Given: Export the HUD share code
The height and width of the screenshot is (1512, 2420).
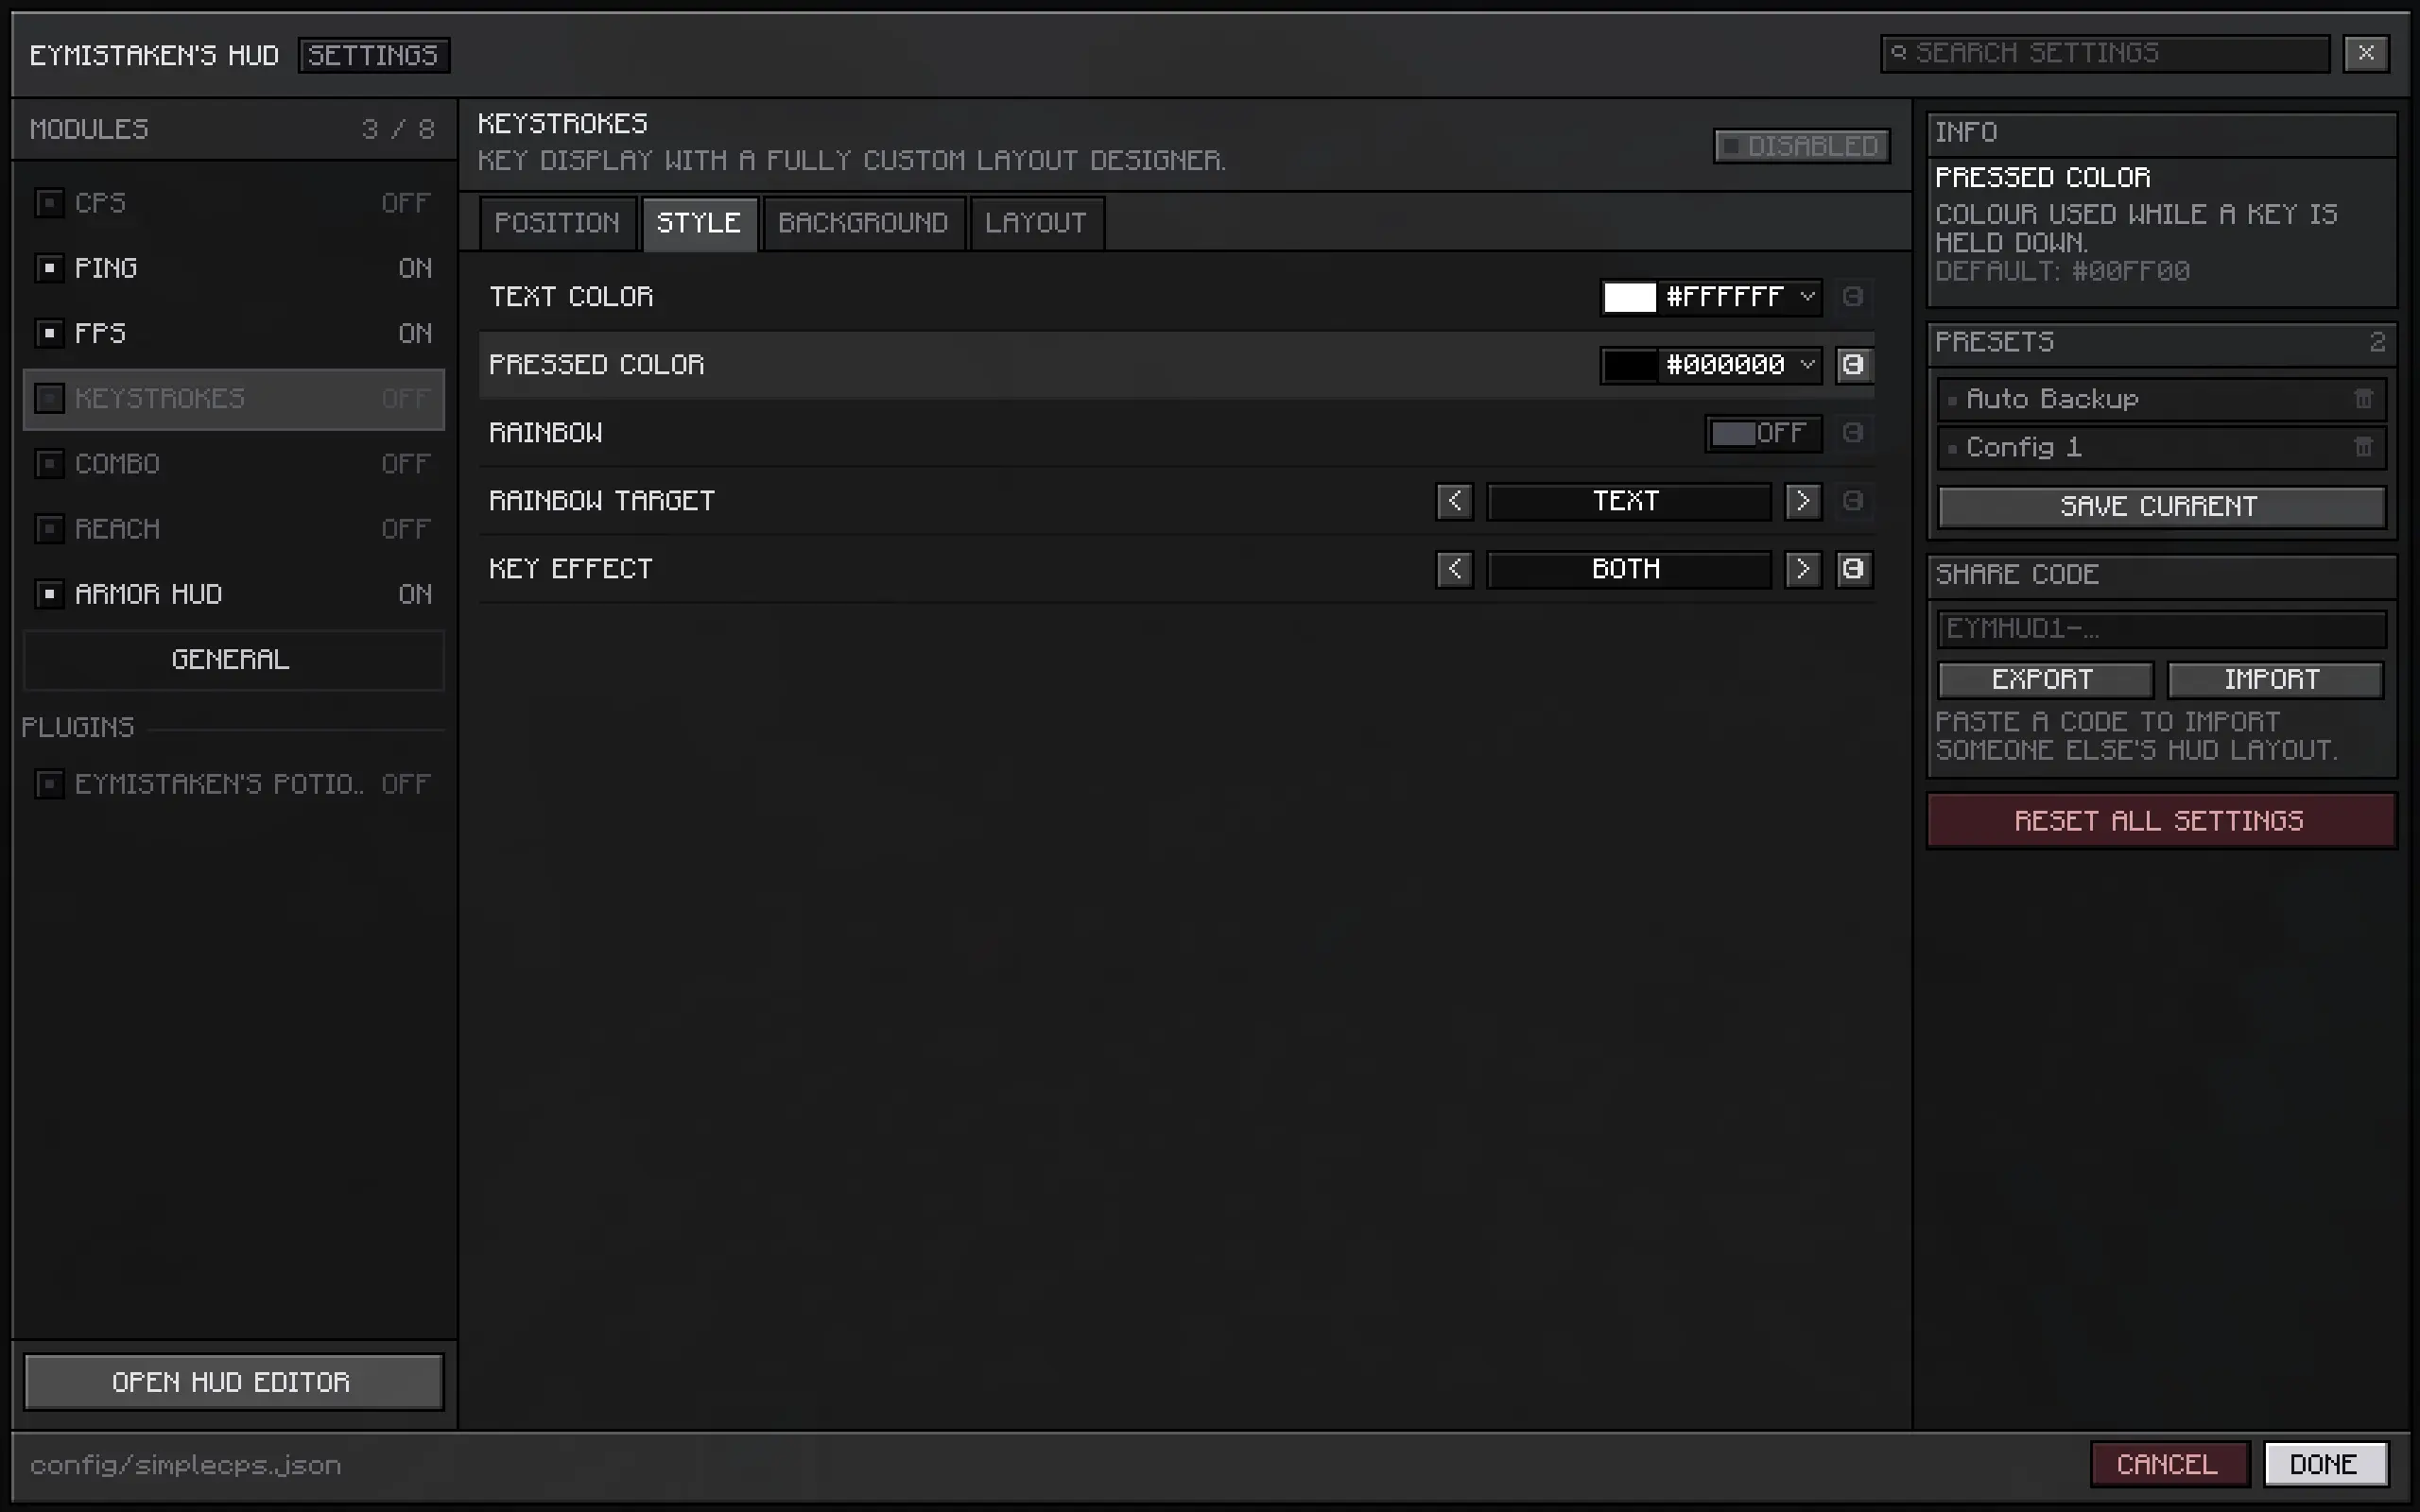Looking at the screenshot, I should pyautogui.click(x=2044, y=680).
